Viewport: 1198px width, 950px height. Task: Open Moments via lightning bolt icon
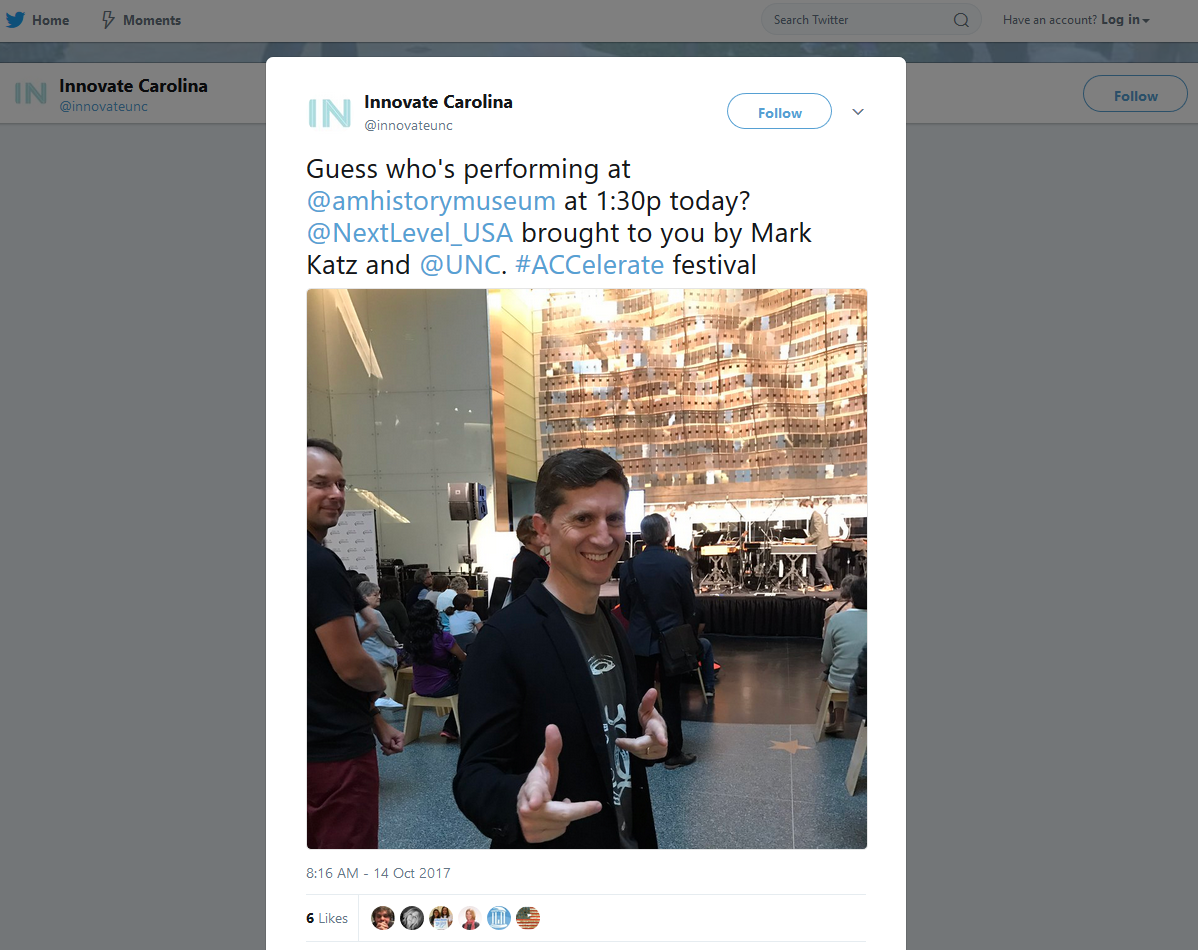click(x=108, y=20)
